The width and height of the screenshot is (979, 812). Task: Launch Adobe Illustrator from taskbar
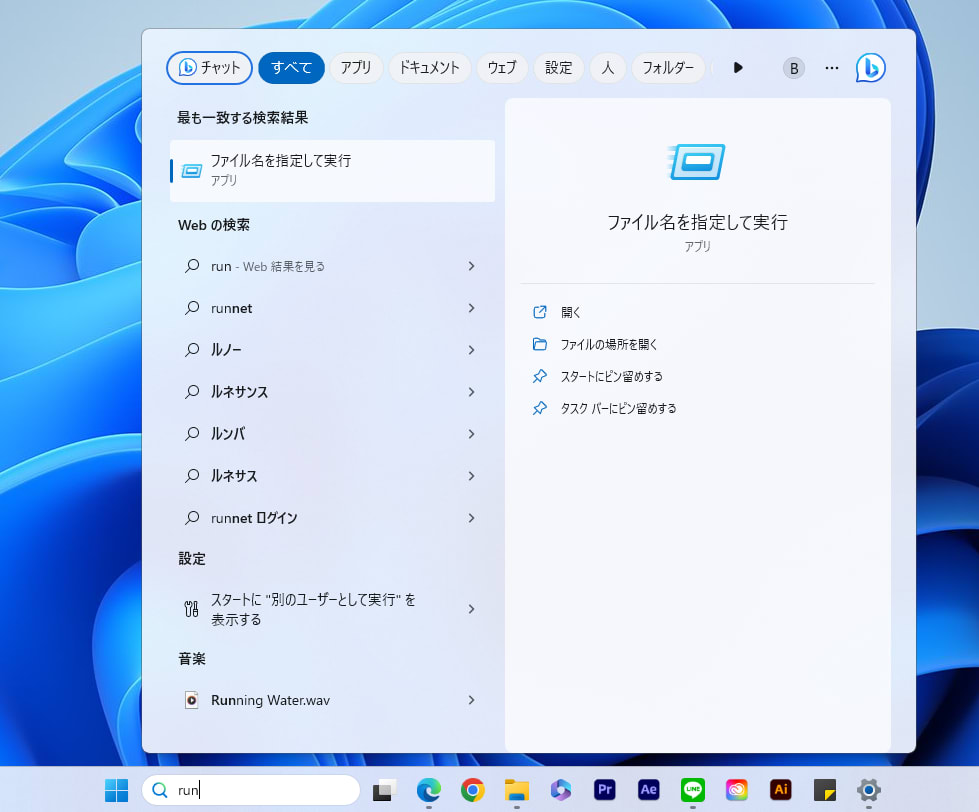pos(781,790)
